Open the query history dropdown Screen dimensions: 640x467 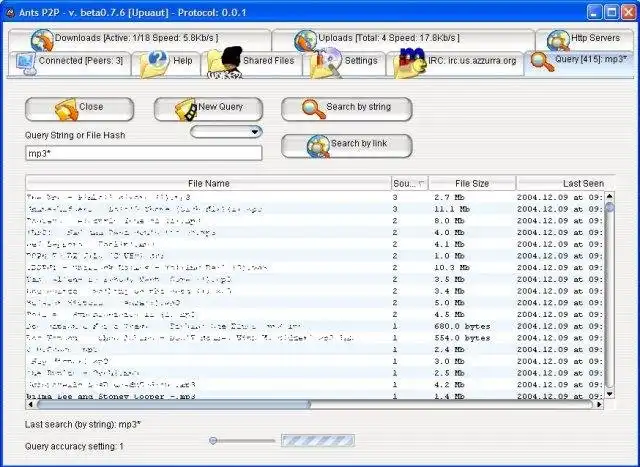(x=226, y=132)
